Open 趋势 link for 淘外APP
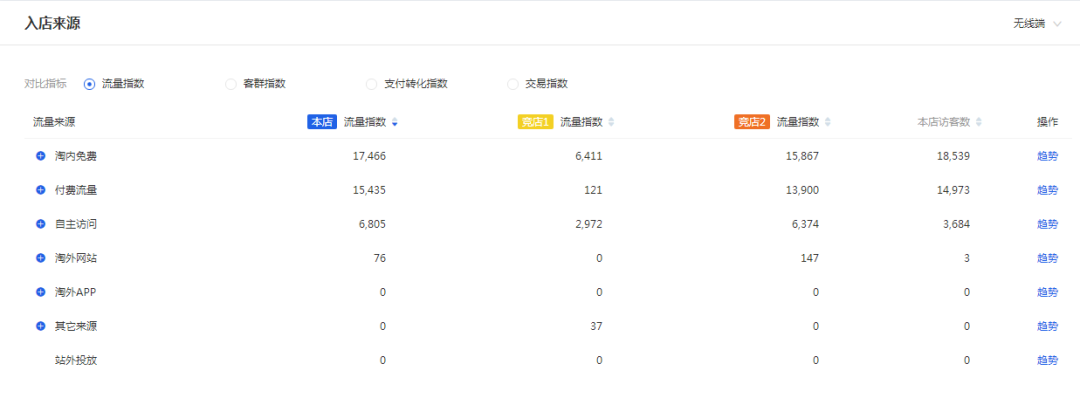 point(1047,292)
